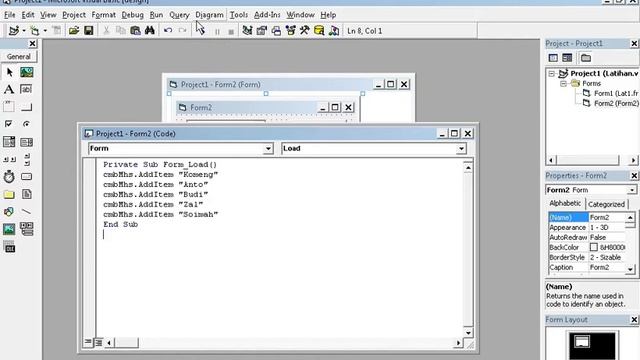The height and width of the screenshot is (360, 640).
Task: Select the DirListBox folder tool
Action: (9, 195)
